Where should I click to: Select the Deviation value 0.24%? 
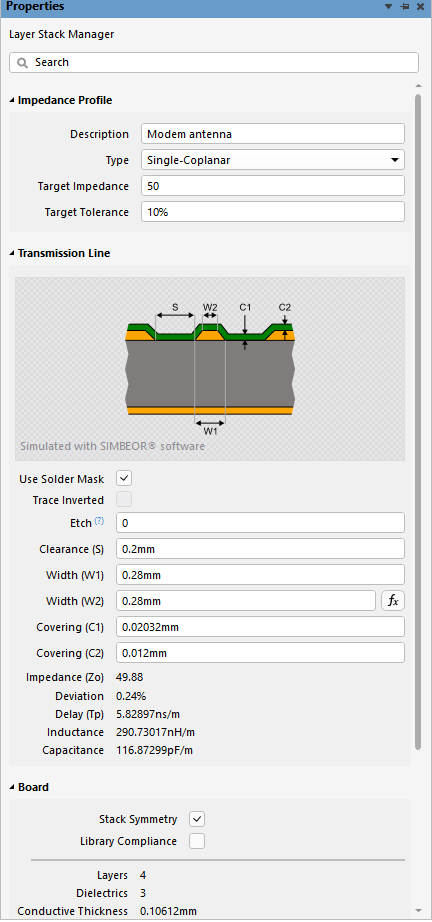tap(131, 696)
